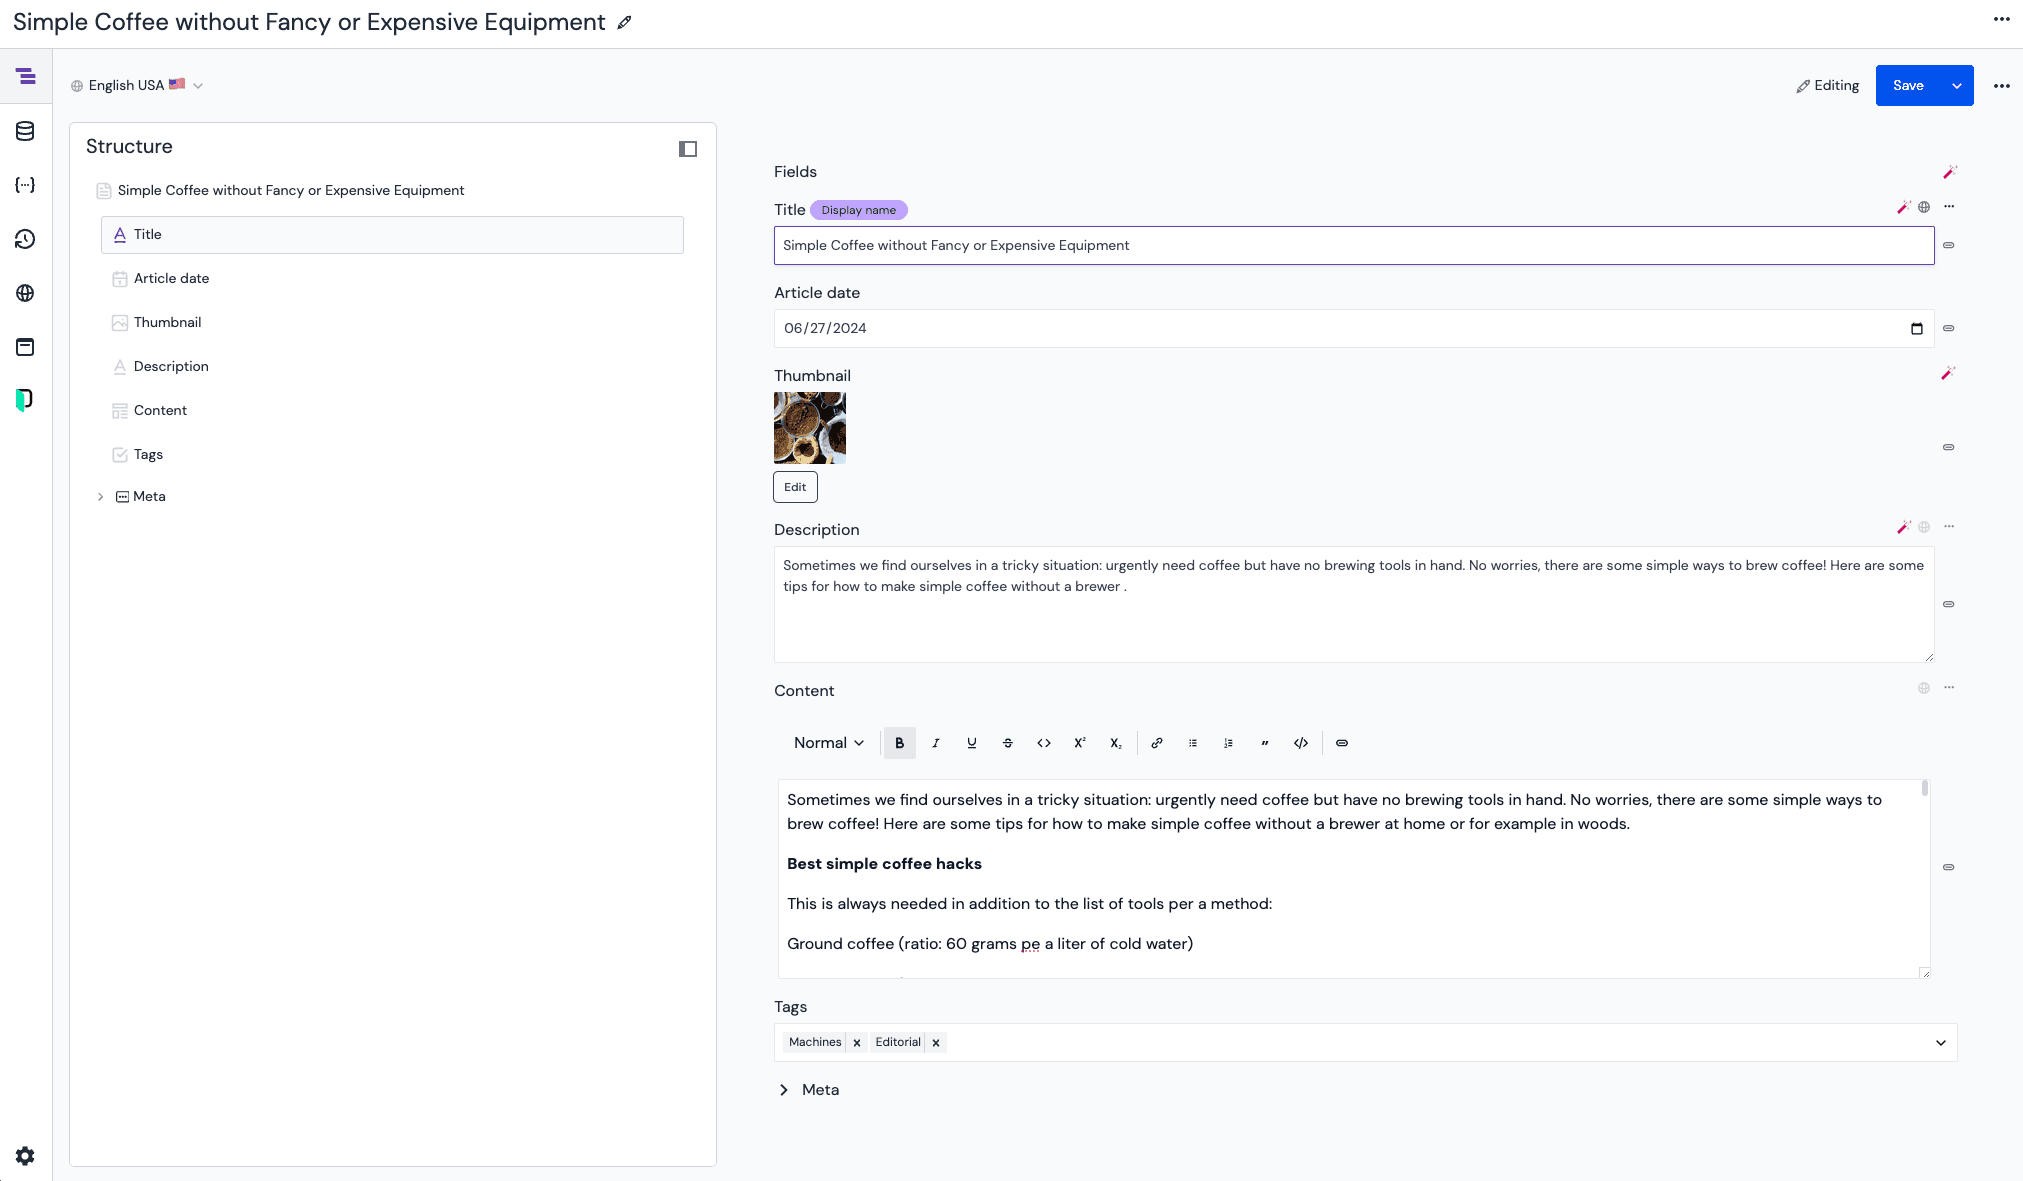Click the globe localization icon in the sidebar
The height and width of the screenshot is (1181, 2023).
pyautogui.click(x=25, y=293)
